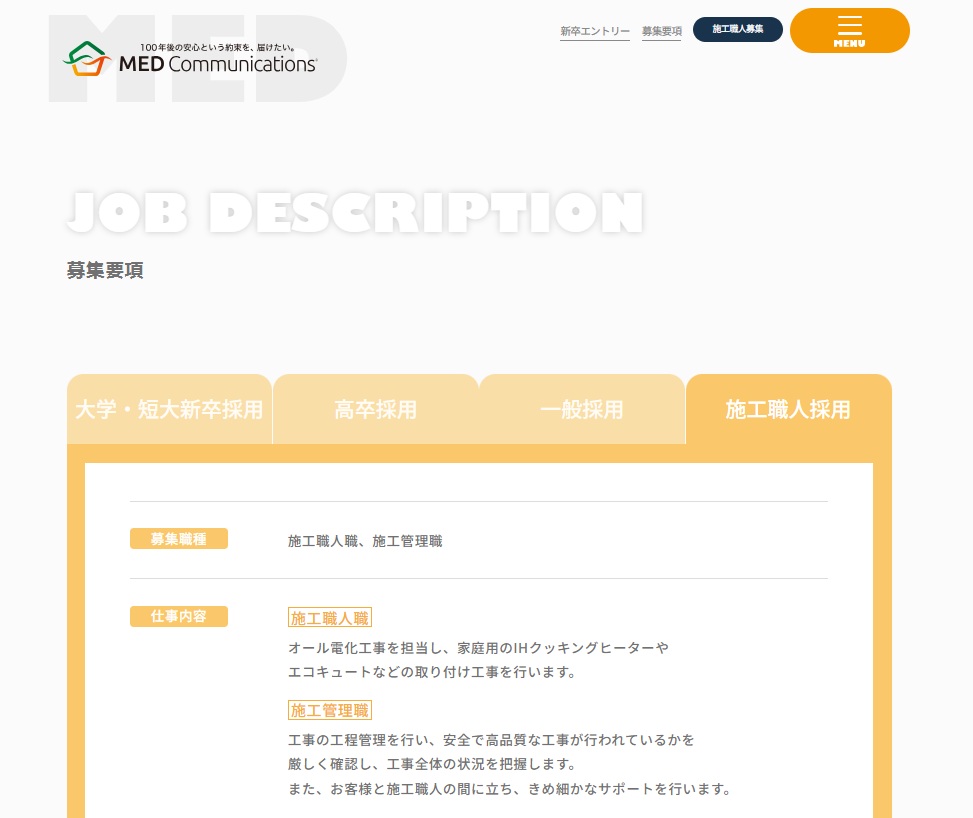Screen dimensions: 973x818
Task: Open the 新卒エントリー header link
Action: coord(594,31)
